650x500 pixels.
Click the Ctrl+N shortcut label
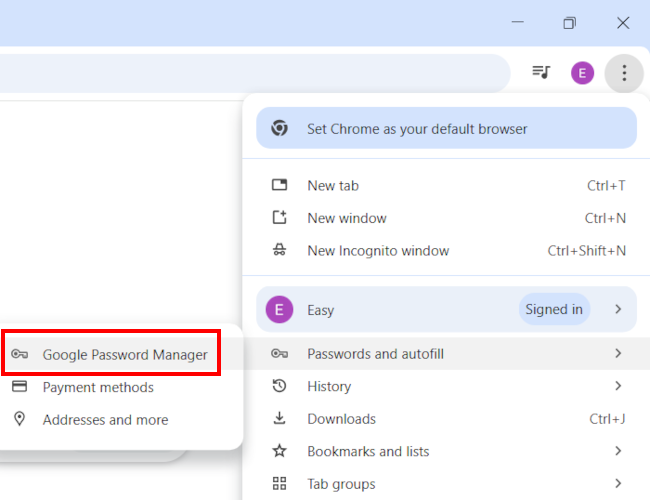pos(605,218)
